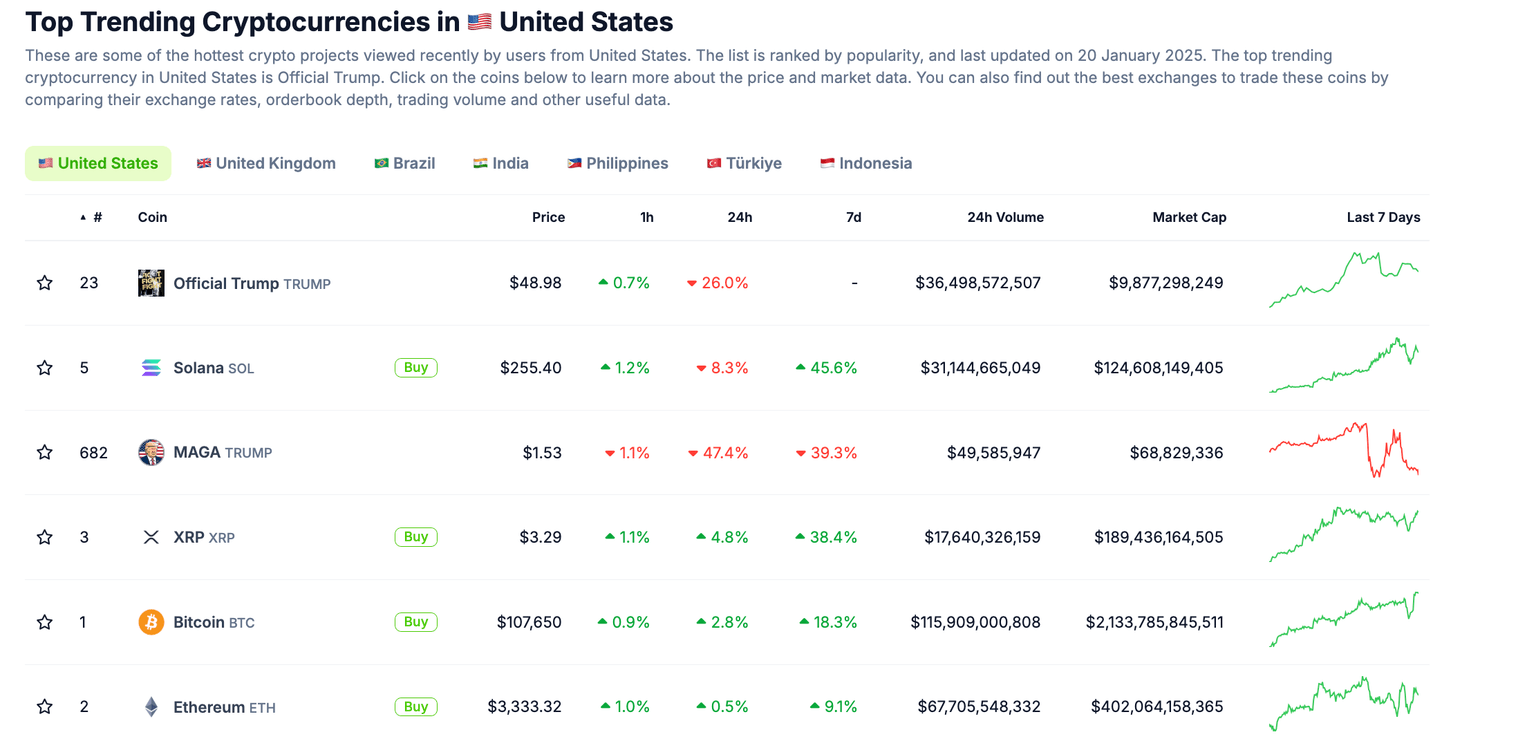Sort coins by 24h Volume header
Image resolution: width=1536 pixels, height=748 pixels.
click(1005, 217)
